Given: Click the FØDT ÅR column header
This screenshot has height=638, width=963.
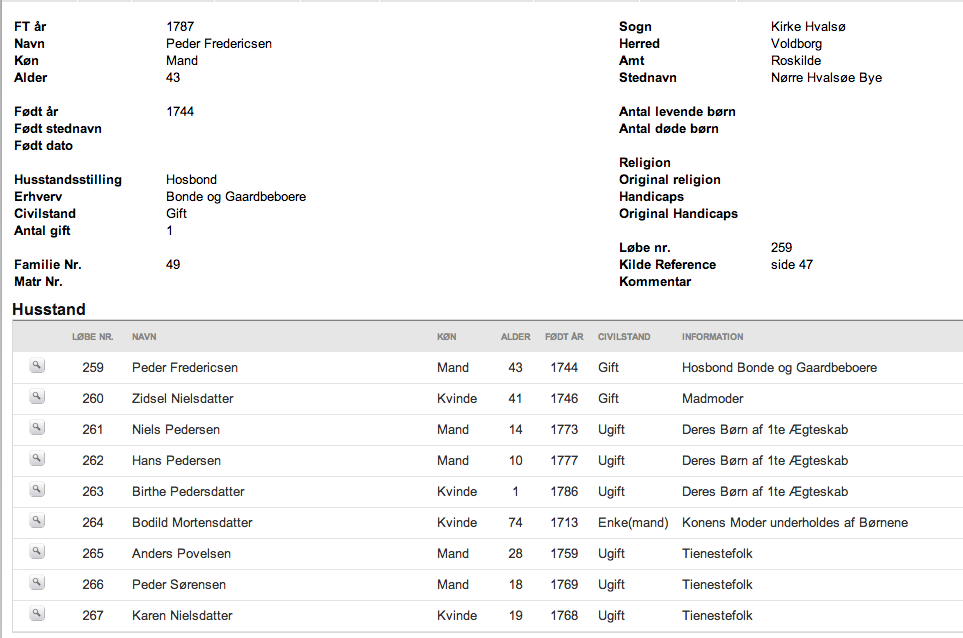Looking at the screenshot, I should tap(564, 337).
